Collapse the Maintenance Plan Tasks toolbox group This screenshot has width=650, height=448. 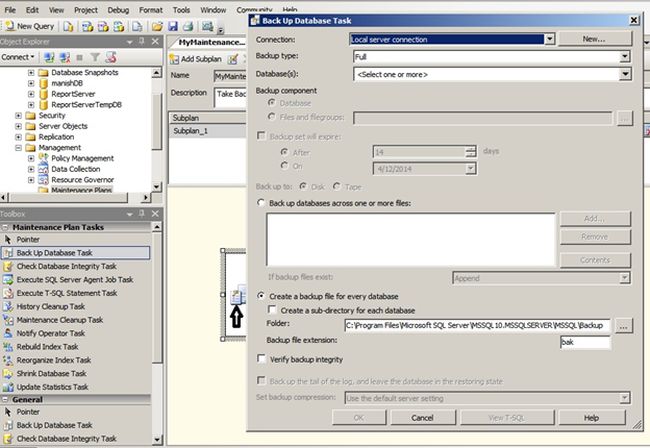point(5,228)
